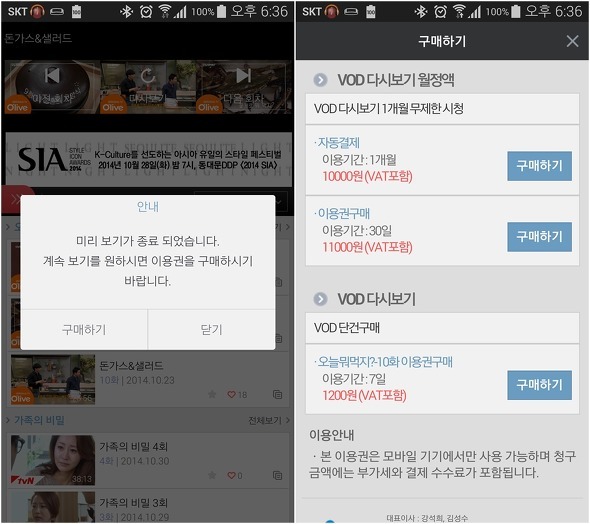The width and height of the screenshot is (590, 524).
Task: Tap the circular arrow beside VOD 다시보기 월정액
Action: [320, 80]
